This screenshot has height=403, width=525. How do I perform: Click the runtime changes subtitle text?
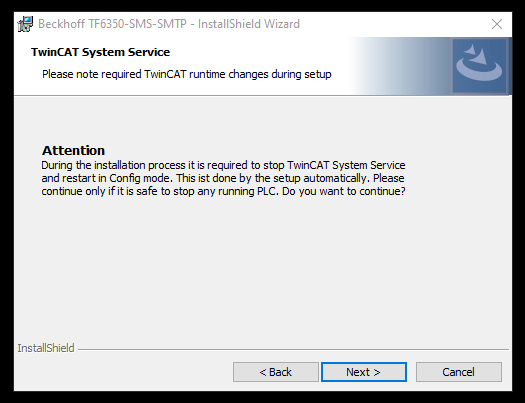coord(186,74)
